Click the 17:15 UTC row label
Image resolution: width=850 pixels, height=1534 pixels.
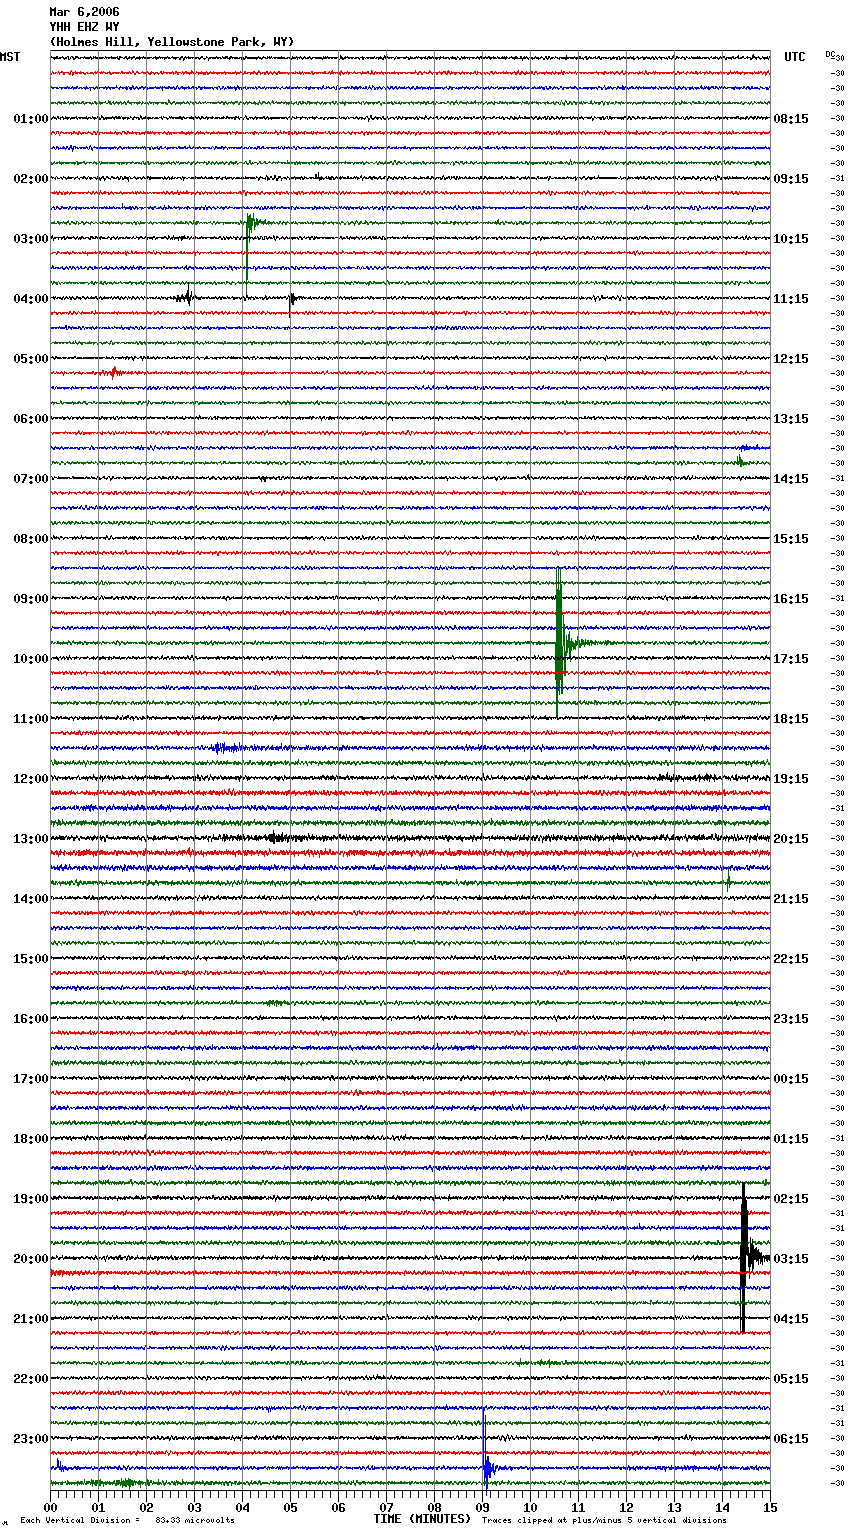[x=791, y=659]
